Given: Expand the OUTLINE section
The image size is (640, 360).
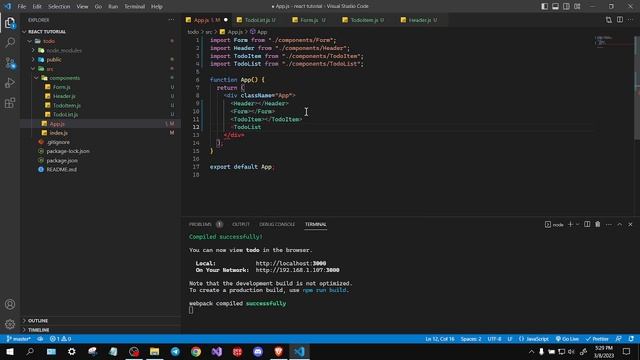Looking at the screenshot, I should click(x=24, y=321).
